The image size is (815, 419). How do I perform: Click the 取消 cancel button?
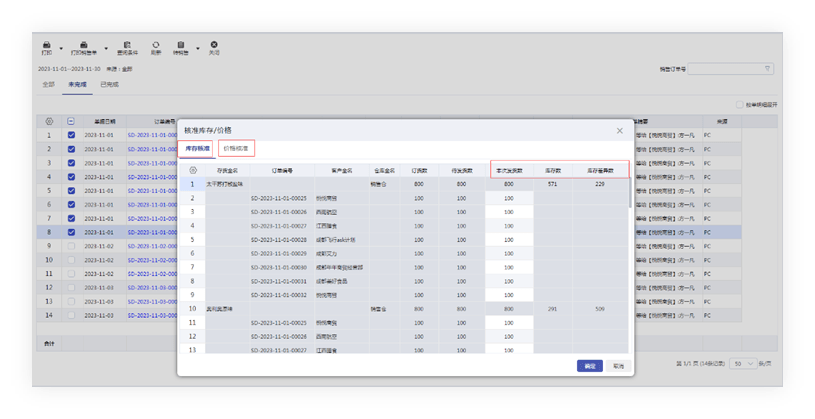(x=618, y=366)
